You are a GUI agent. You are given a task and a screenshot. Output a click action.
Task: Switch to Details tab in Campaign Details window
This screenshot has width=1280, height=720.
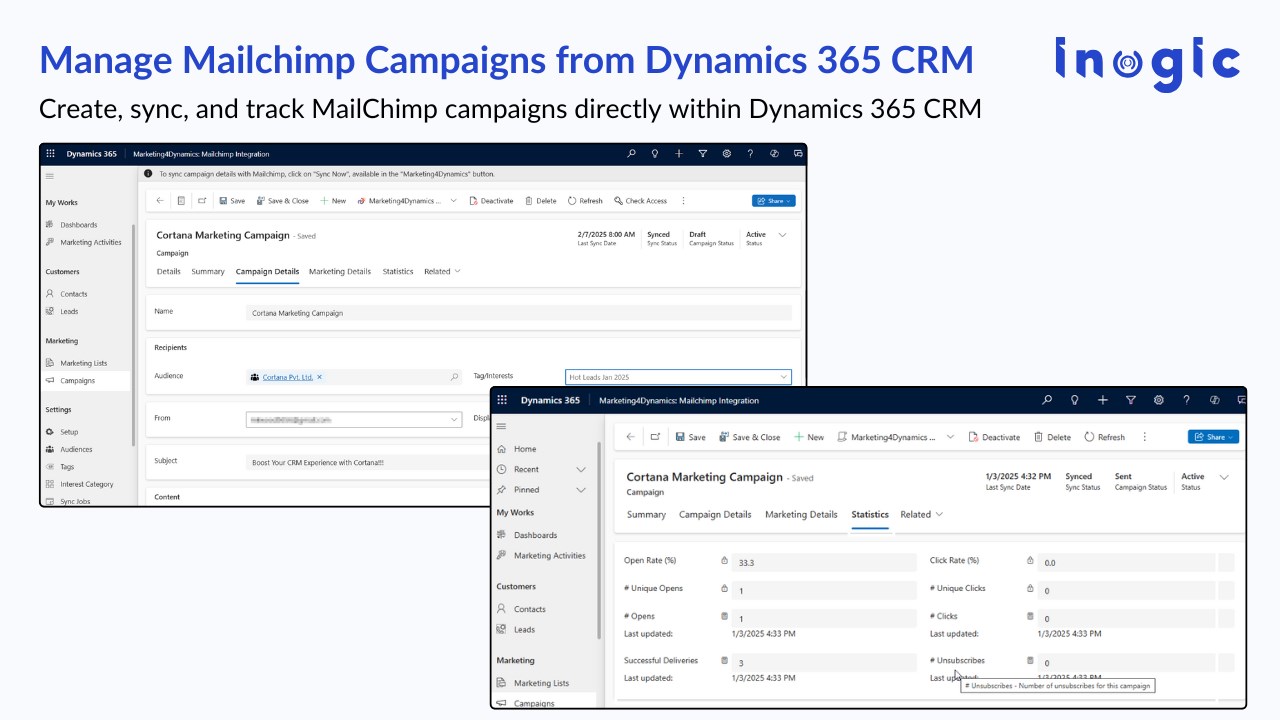pos(169,271)
